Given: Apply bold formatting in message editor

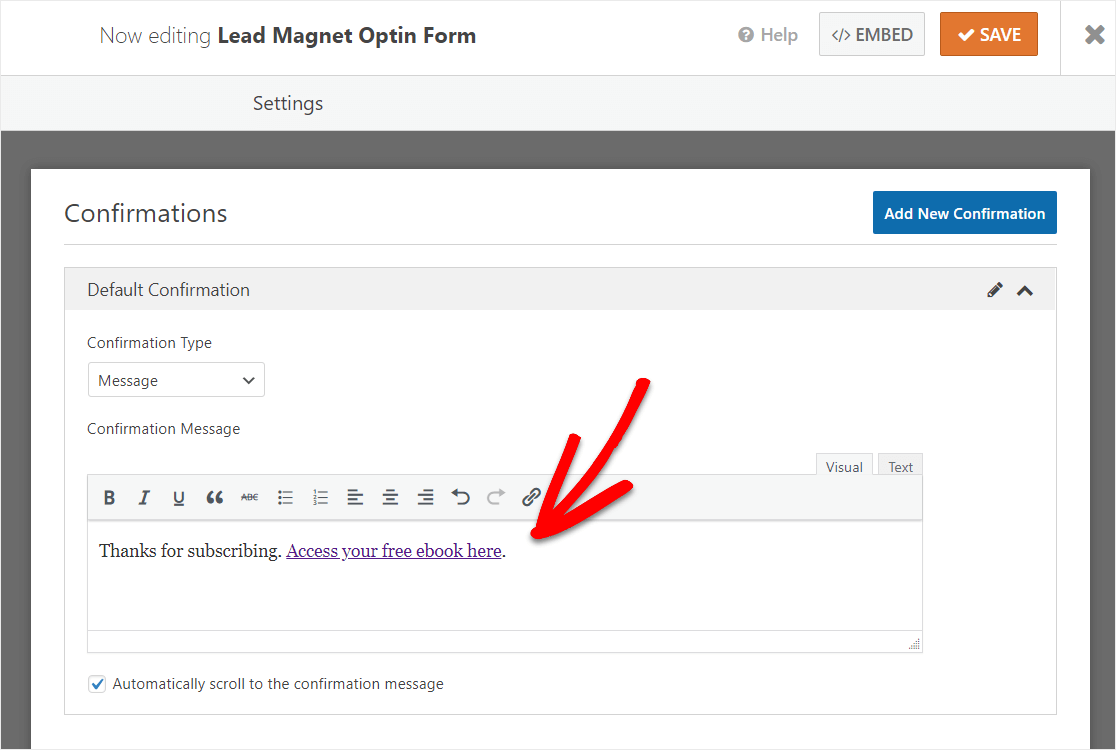Looking at the screenshot, I should (109, 497).
